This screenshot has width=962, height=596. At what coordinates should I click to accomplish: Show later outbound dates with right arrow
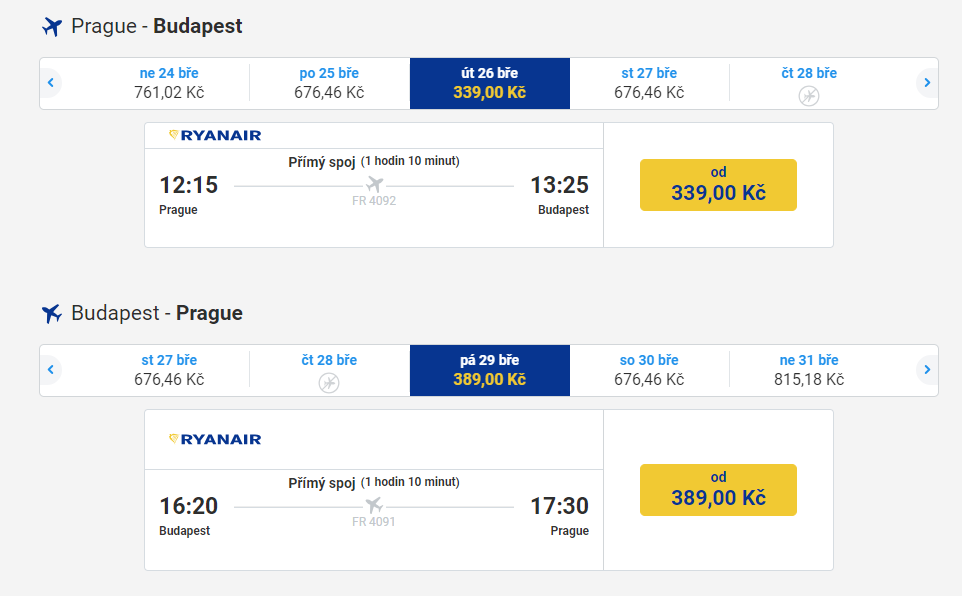[x=928, y=83]
